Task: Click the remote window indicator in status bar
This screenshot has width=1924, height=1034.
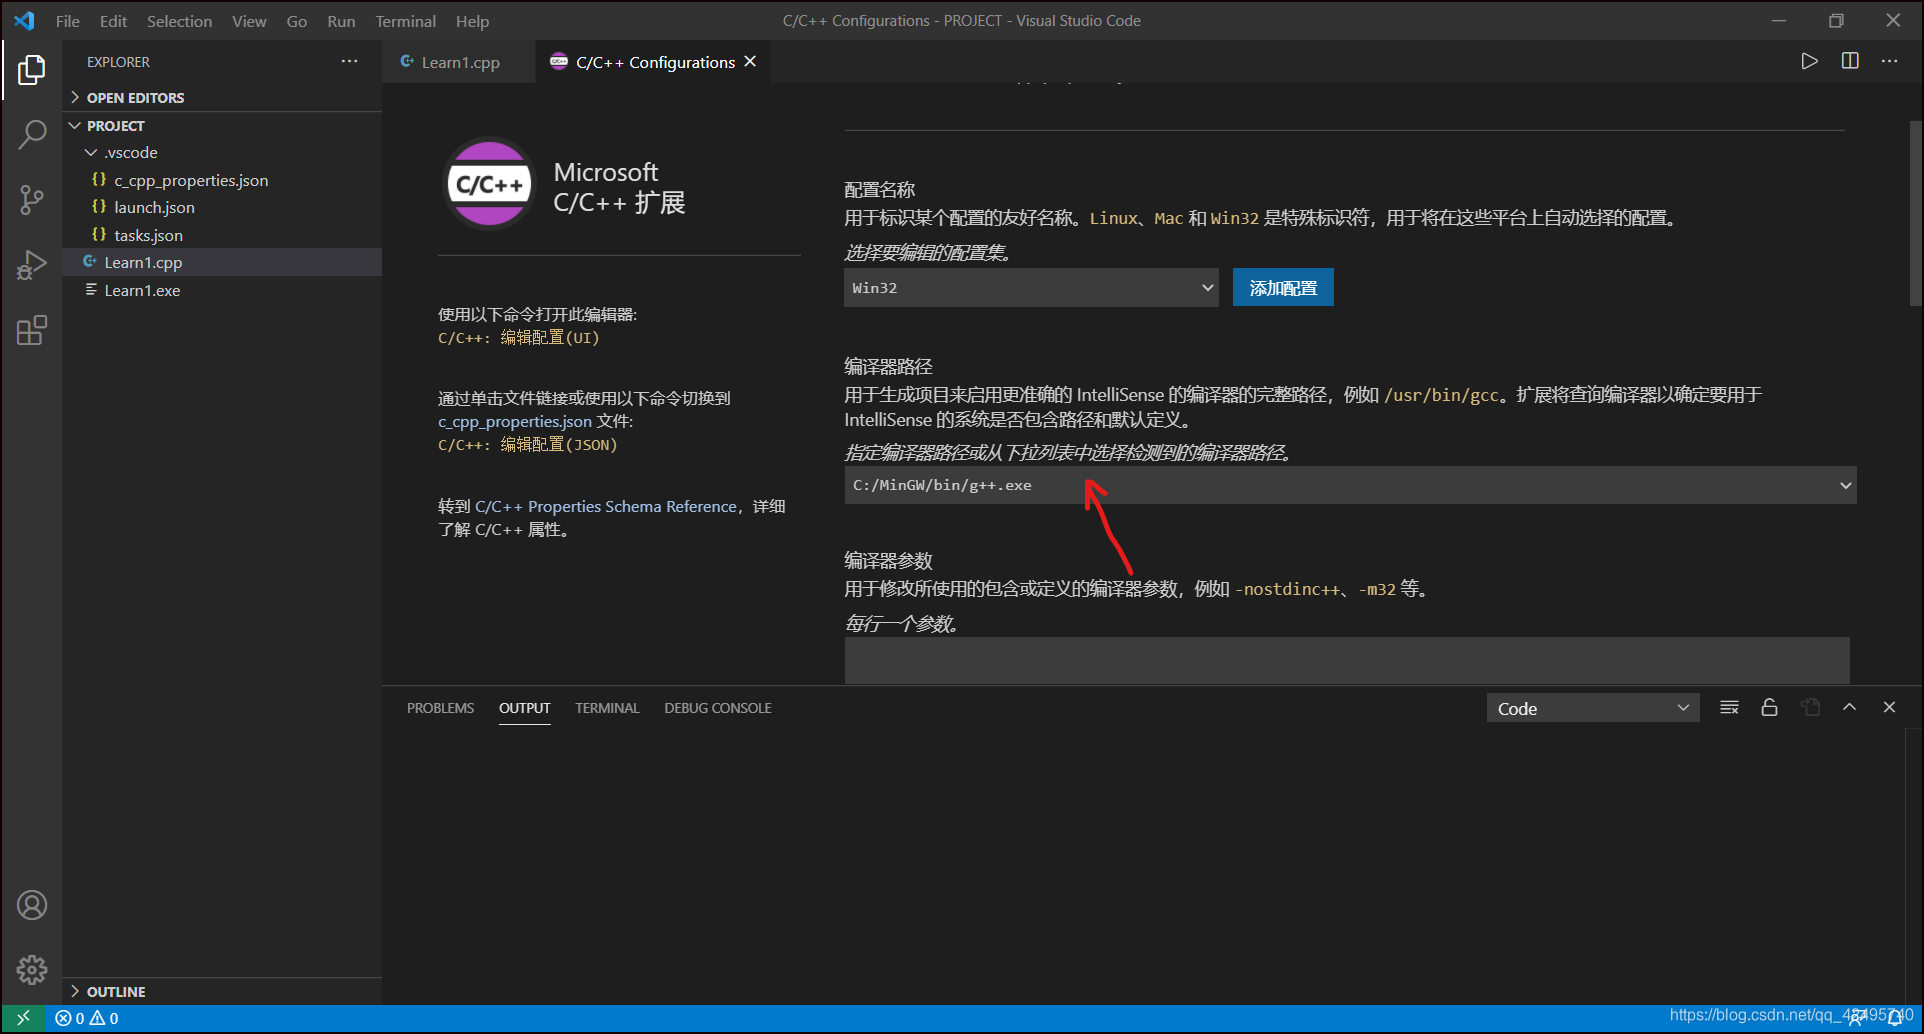Action: (23, 1018)
